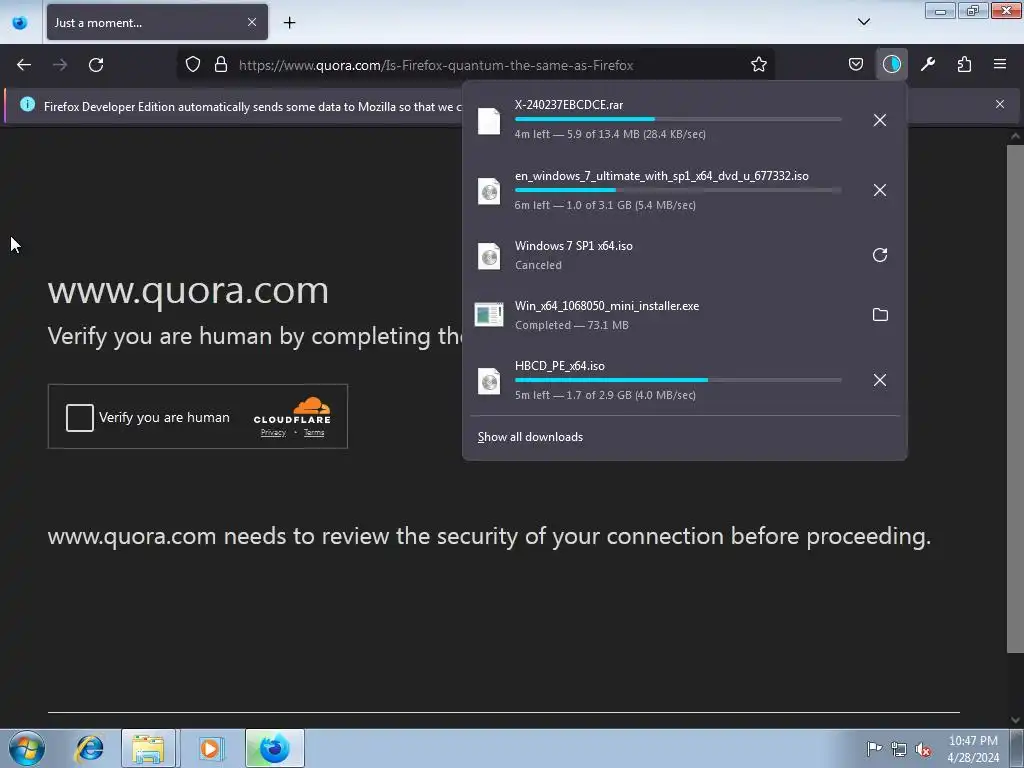The height and width of the screenshot is (768, 1024).
Task: Cancel the en_windows_7_ultimate ISO download
Action: pyautogui.click(x=880, y=190)
